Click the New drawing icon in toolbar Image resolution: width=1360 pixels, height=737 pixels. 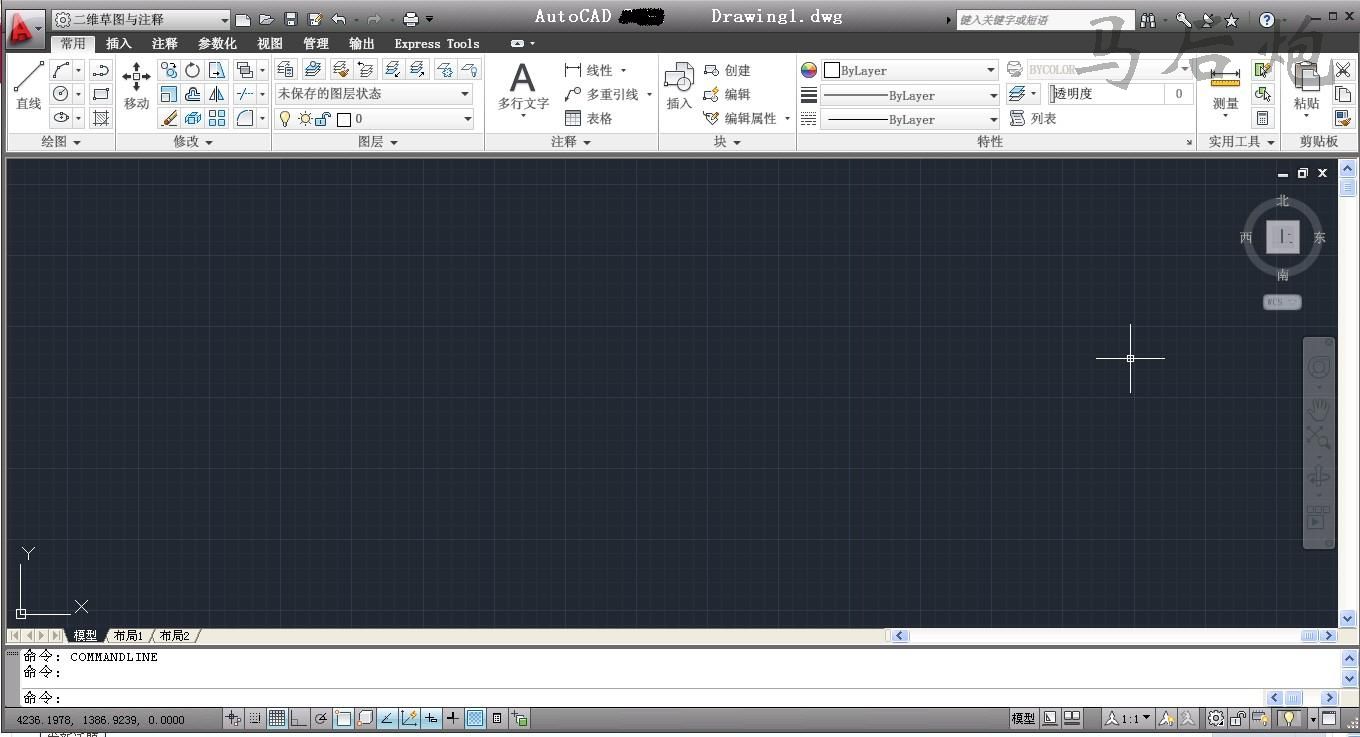point(242,19)
